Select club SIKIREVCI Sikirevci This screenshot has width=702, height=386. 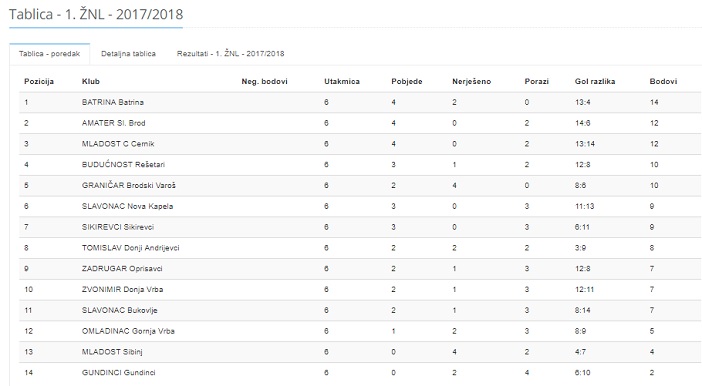click(118, 227)
